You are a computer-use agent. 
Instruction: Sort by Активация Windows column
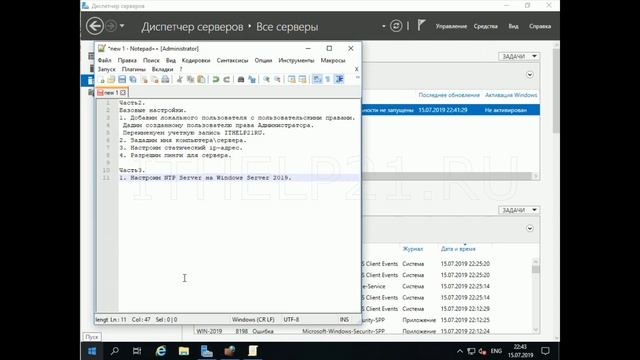(511, 95)
